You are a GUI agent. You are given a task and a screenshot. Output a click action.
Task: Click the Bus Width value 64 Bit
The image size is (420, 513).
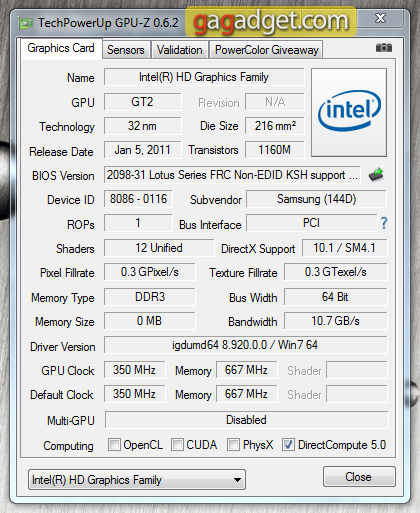point(336,297)
